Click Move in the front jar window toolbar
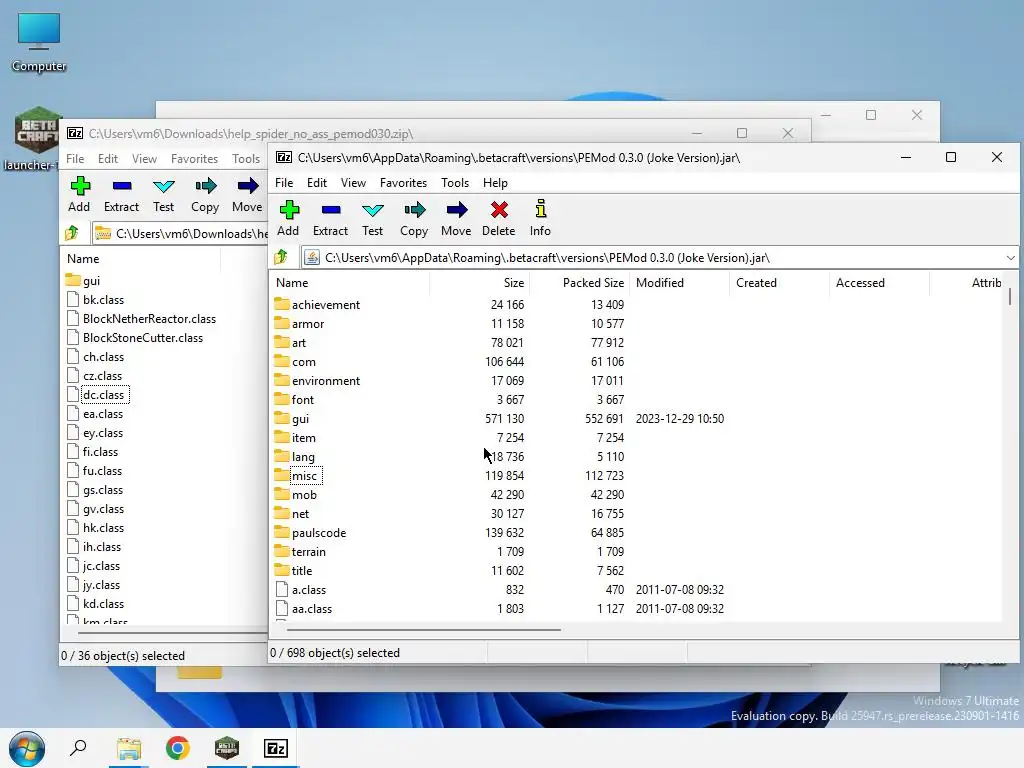 [456, 218]
